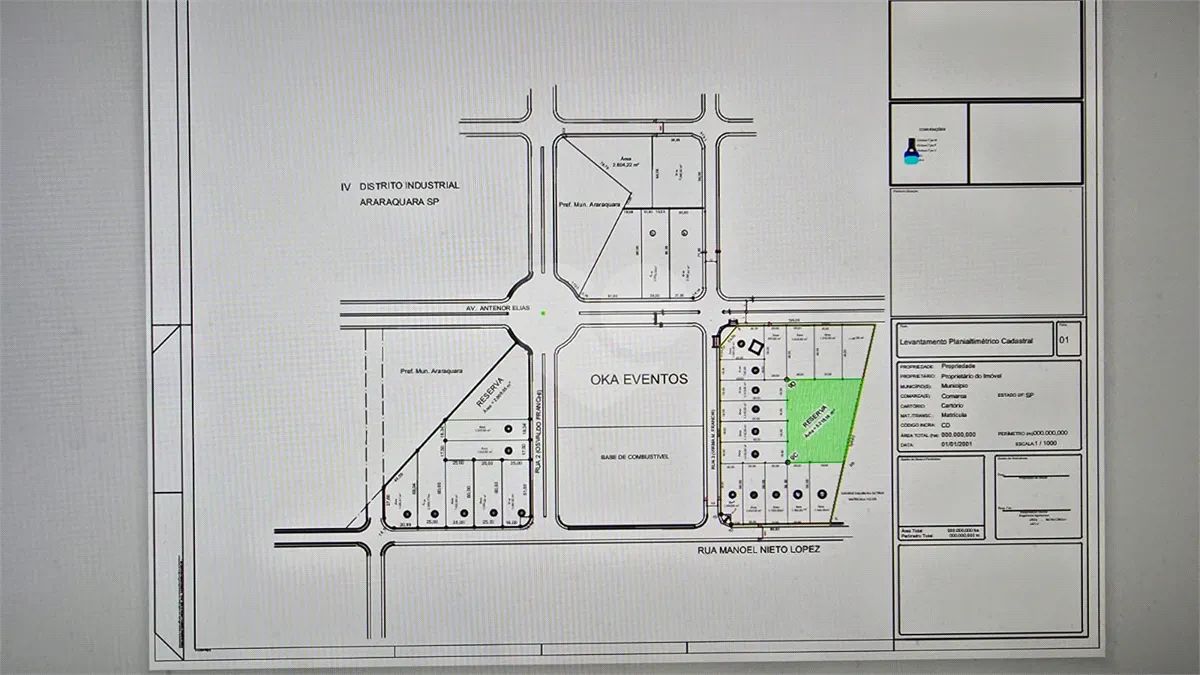Click the scale value '1 / 1000'
Viewport: 1200px width, 675px height.
pyautogui.click(x=1045, y=443)
